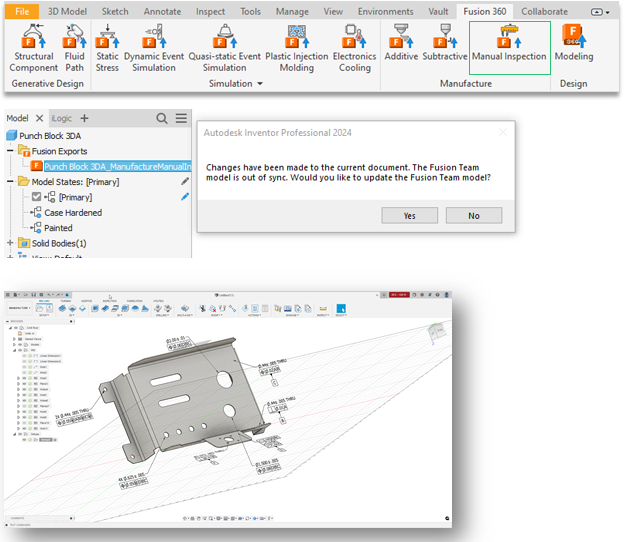Close the Model browser tab
Image resolution: width=624 pixels, height=542 pixels.
coord(39,118)
